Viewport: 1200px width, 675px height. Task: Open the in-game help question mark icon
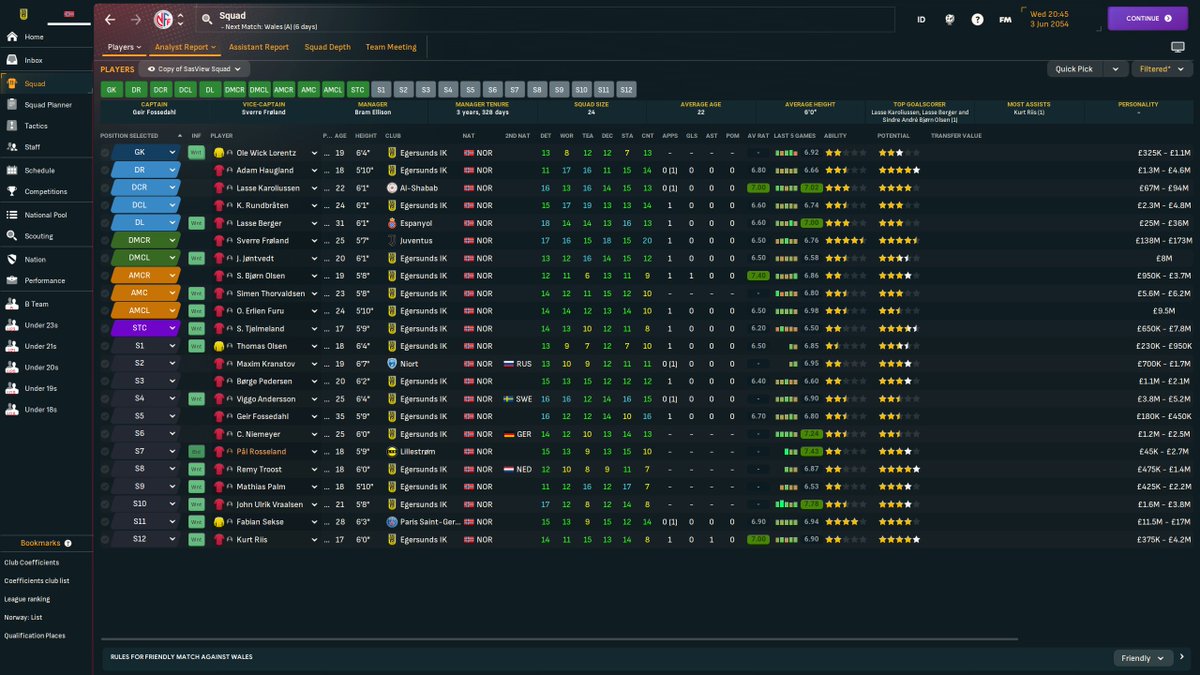coord(977,19)
